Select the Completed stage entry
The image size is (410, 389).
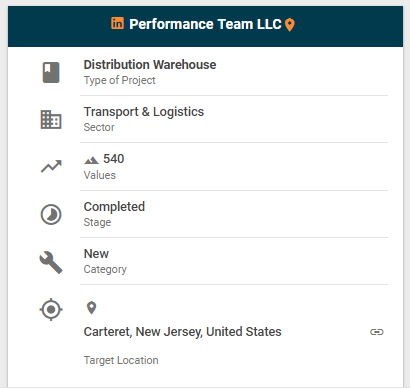tap(114, 207)
